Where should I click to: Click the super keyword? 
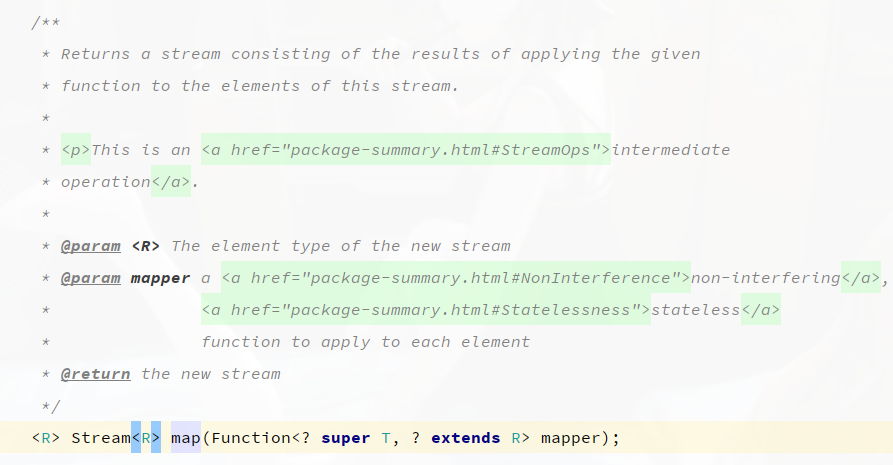345,438
